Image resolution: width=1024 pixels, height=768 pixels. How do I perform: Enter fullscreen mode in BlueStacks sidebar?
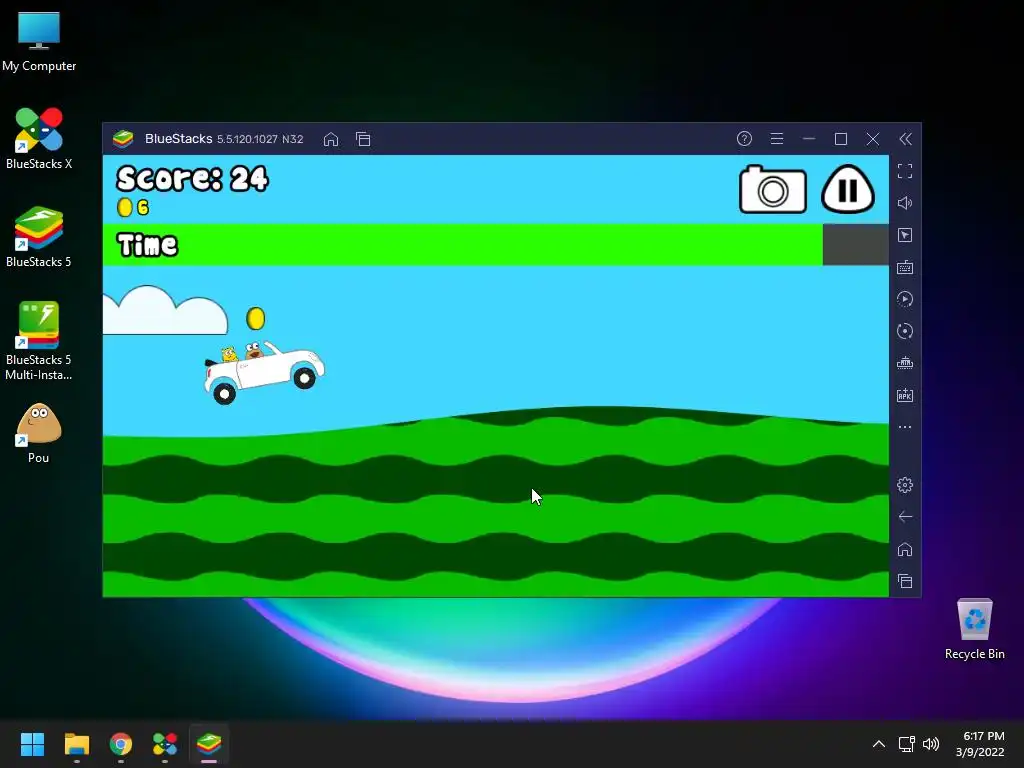pos(905,171)
